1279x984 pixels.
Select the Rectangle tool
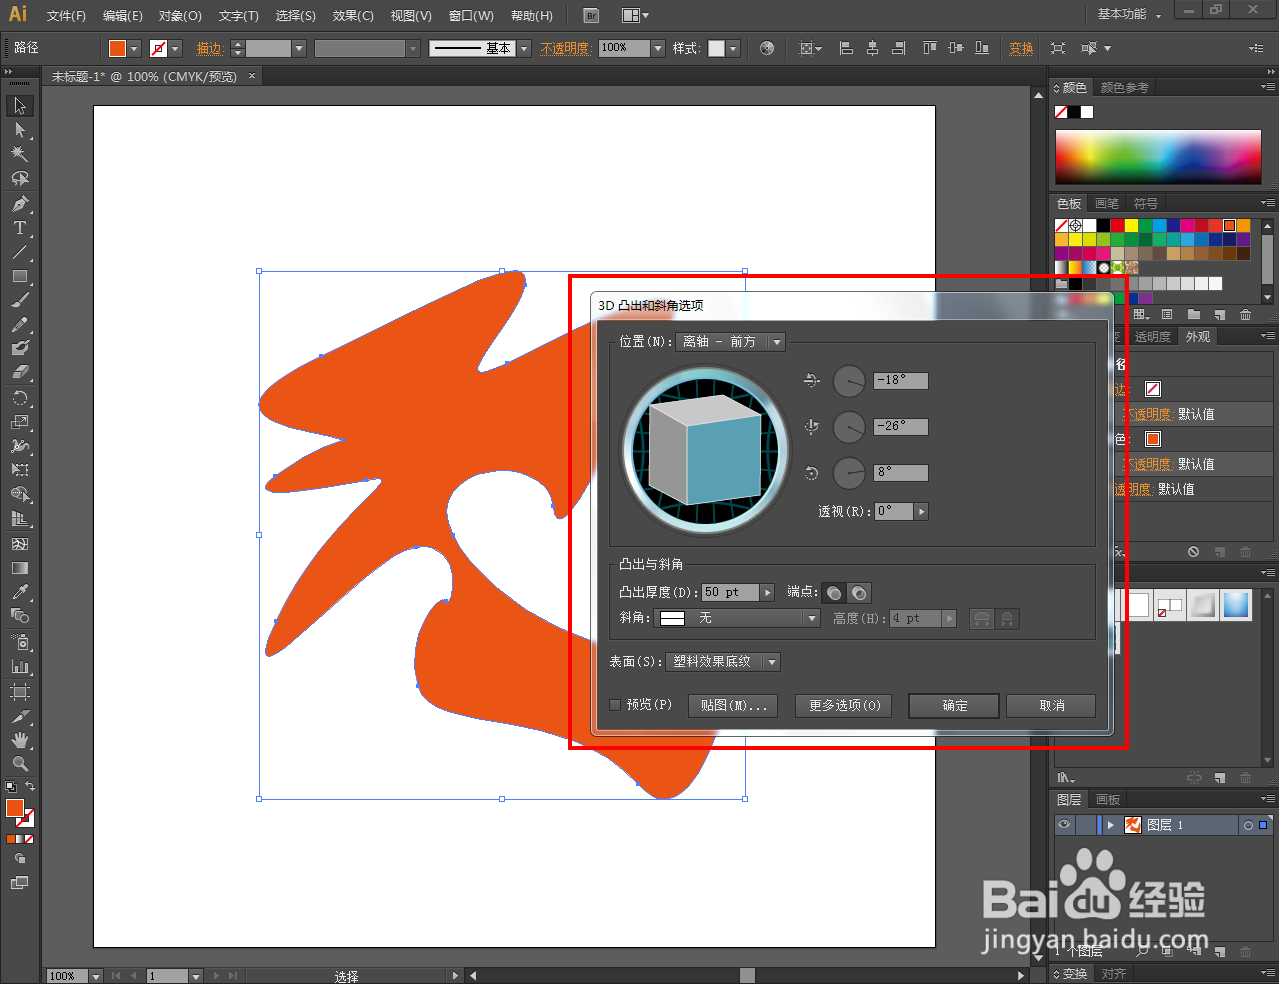(x=20, y=276)
